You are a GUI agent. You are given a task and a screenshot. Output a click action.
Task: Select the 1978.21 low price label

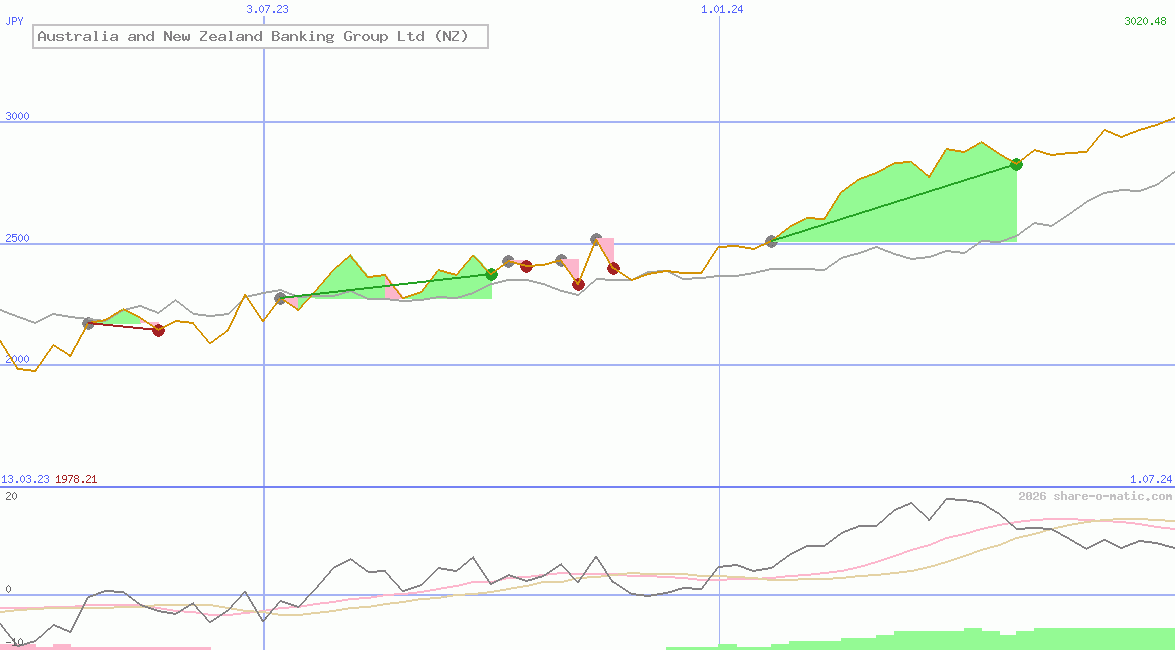click(77, 478)
